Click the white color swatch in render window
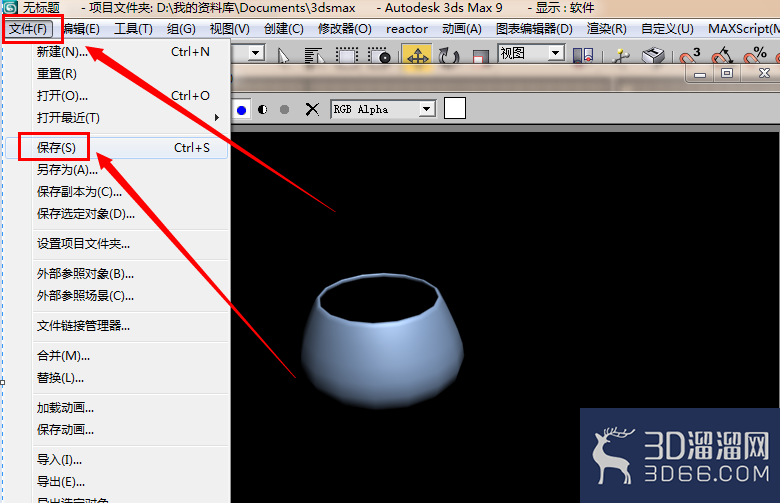This screenshot has height=503, width=780. pyautogui.click(x=455, y=108)
